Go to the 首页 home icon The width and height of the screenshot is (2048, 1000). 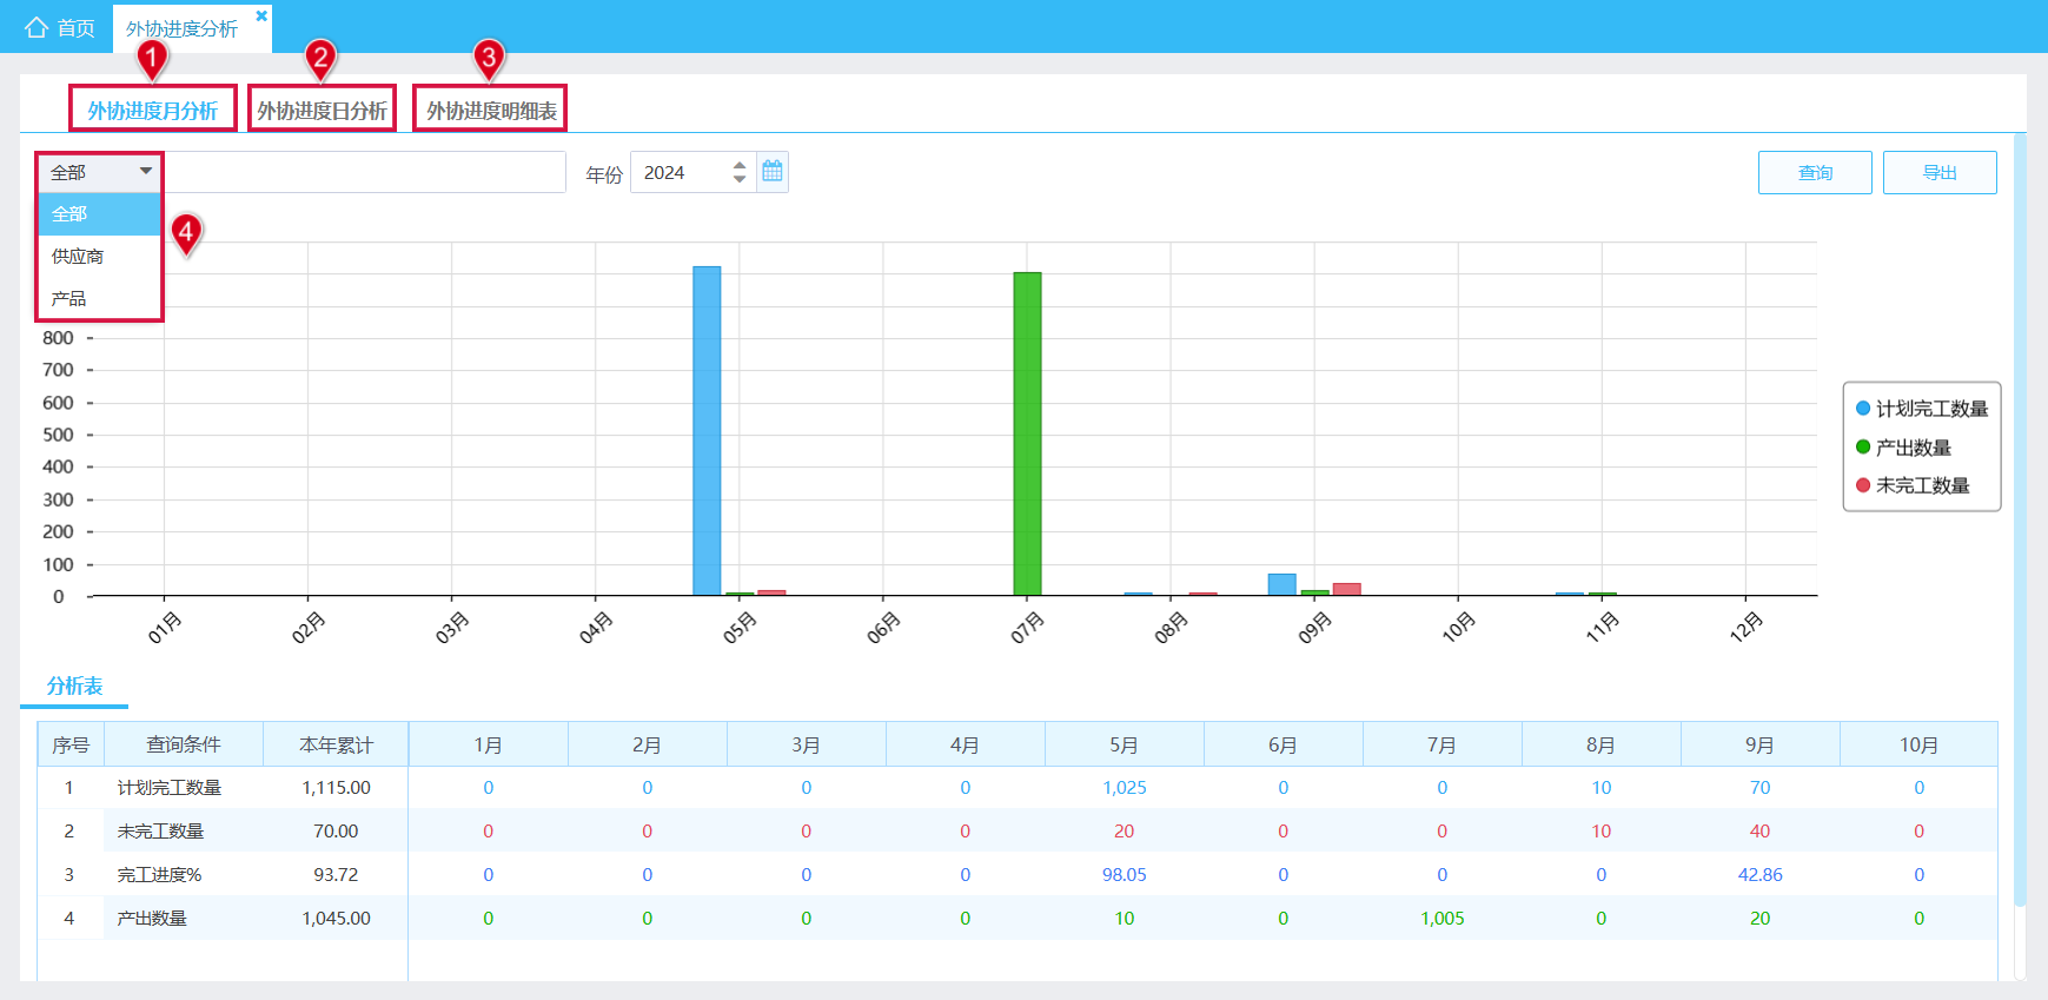pyautogui.click(x=37, y=27)
